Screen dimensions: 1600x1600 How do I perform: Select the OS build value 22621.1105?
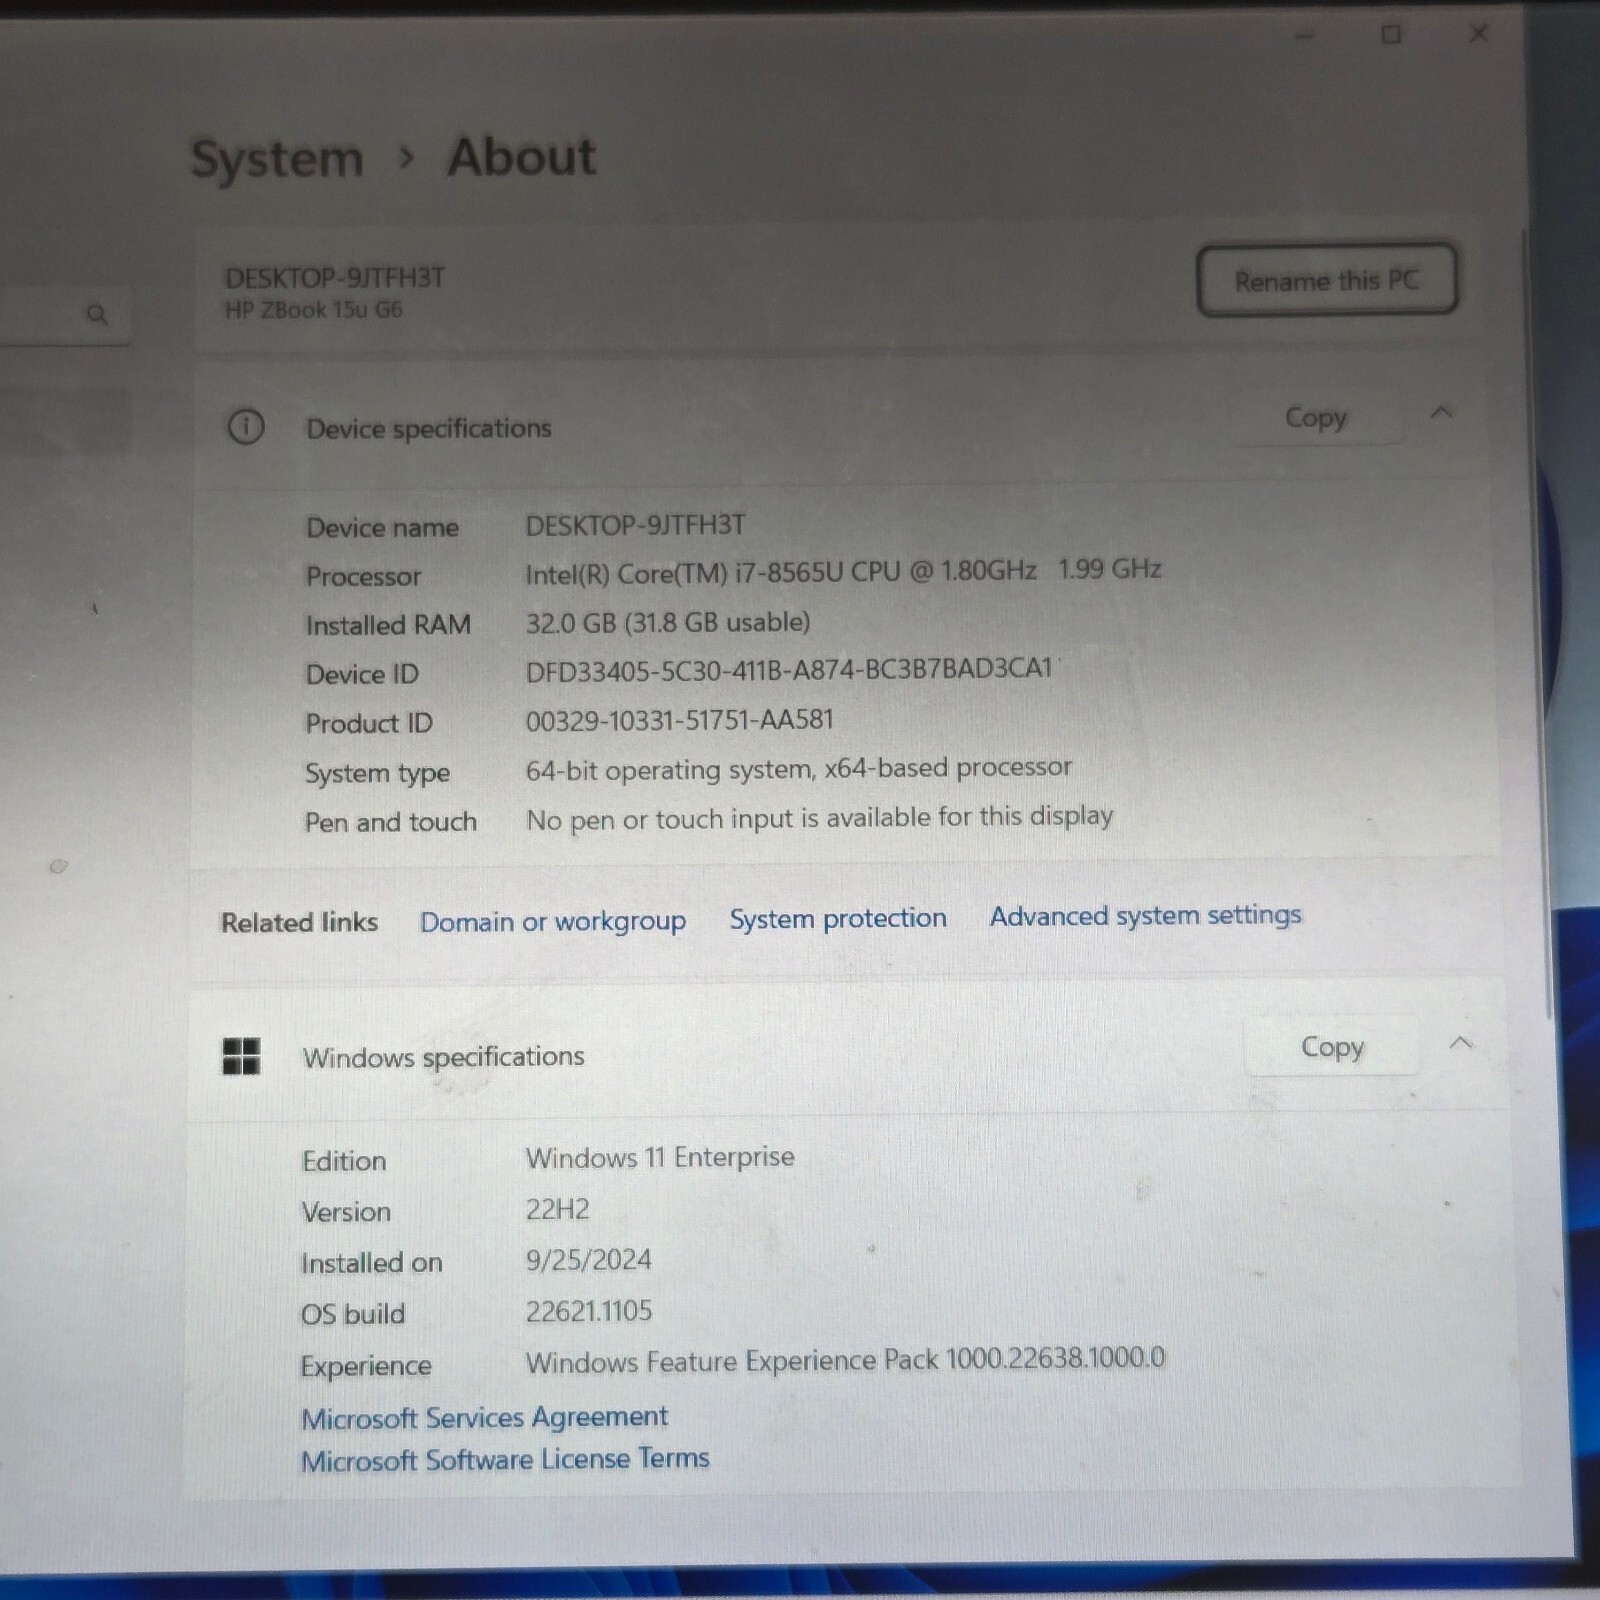click(589, 1311)
